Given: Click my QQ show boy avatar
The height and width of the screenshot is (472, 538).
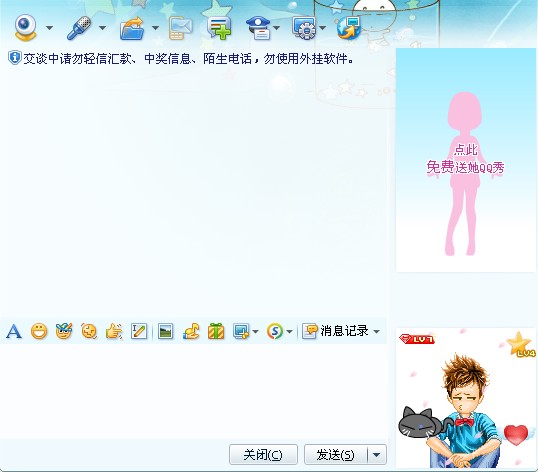Looking at the screenshot, I should coord(466,398).
